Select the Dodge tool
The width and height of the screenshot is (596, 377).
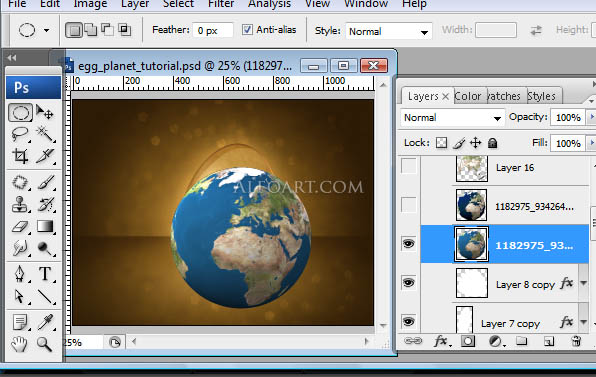tap(45, 248)
